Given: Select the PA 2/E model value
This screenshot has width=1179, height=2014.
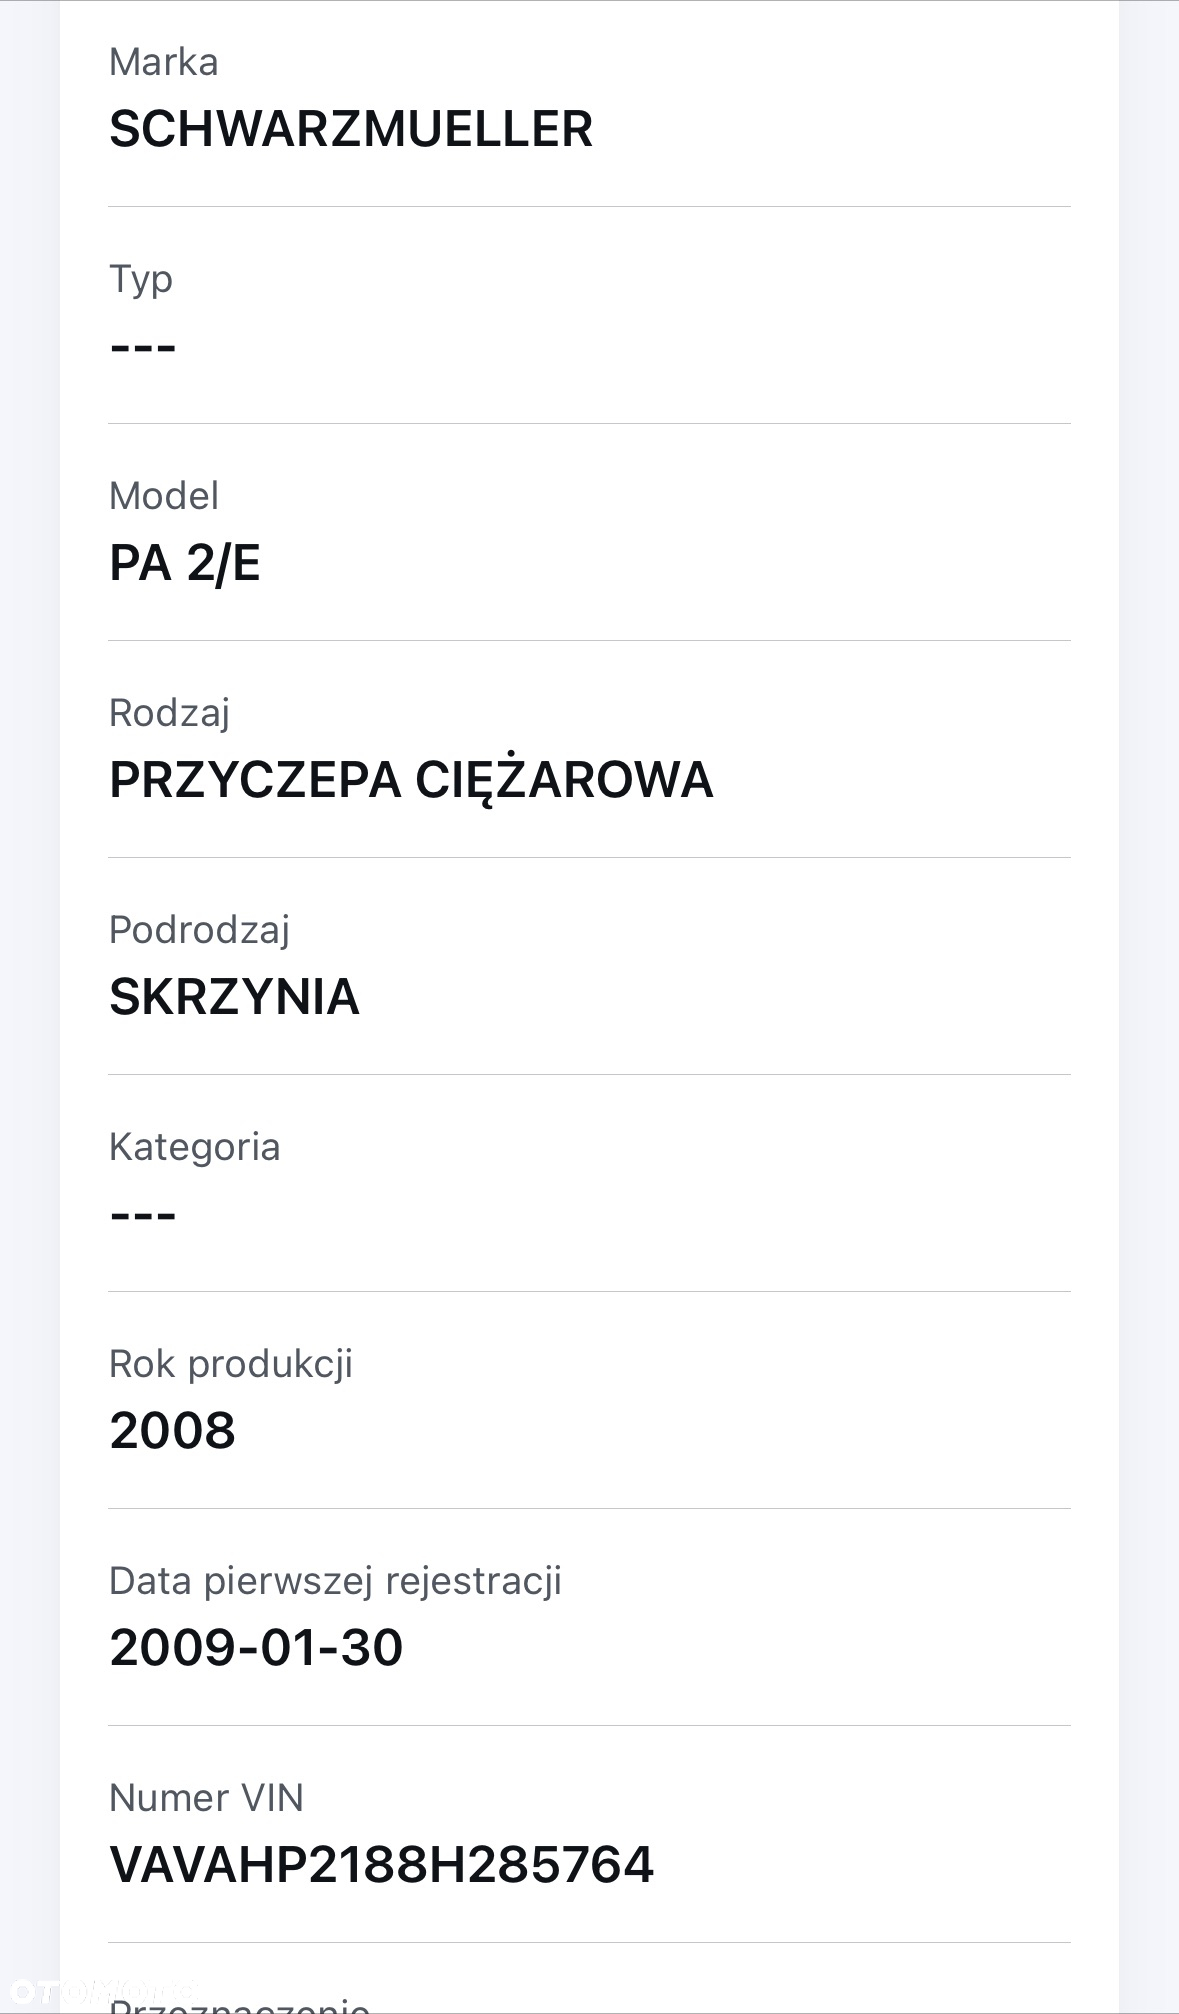Looking at the screenshot, I should [x=185, y=563].
